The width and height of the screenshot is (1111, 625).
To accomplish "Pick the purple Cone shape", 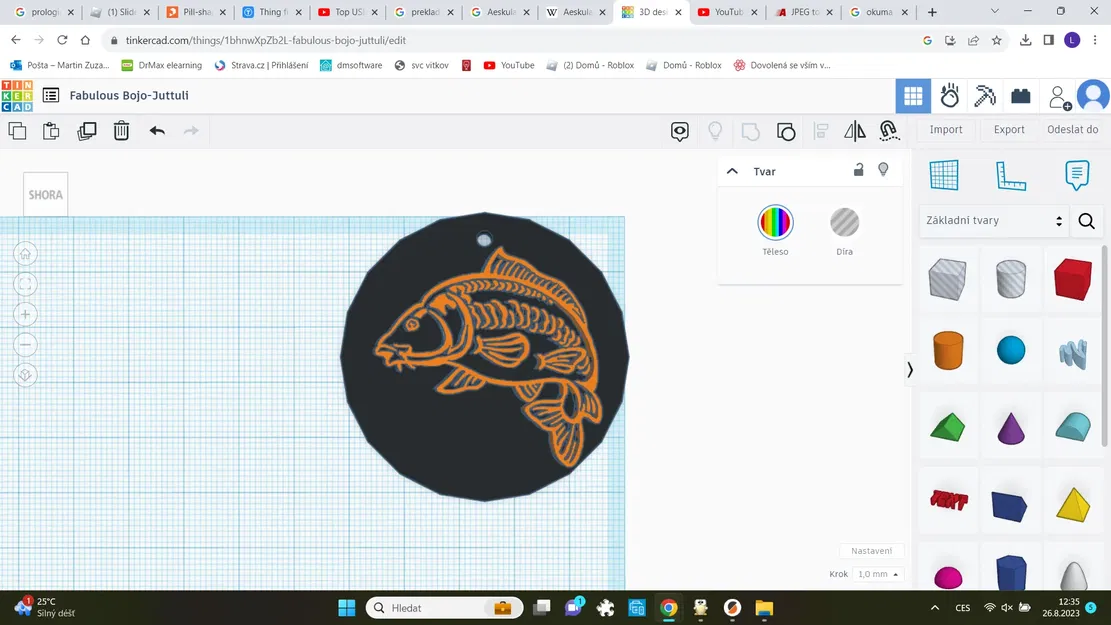I will tap(1010, 428).
